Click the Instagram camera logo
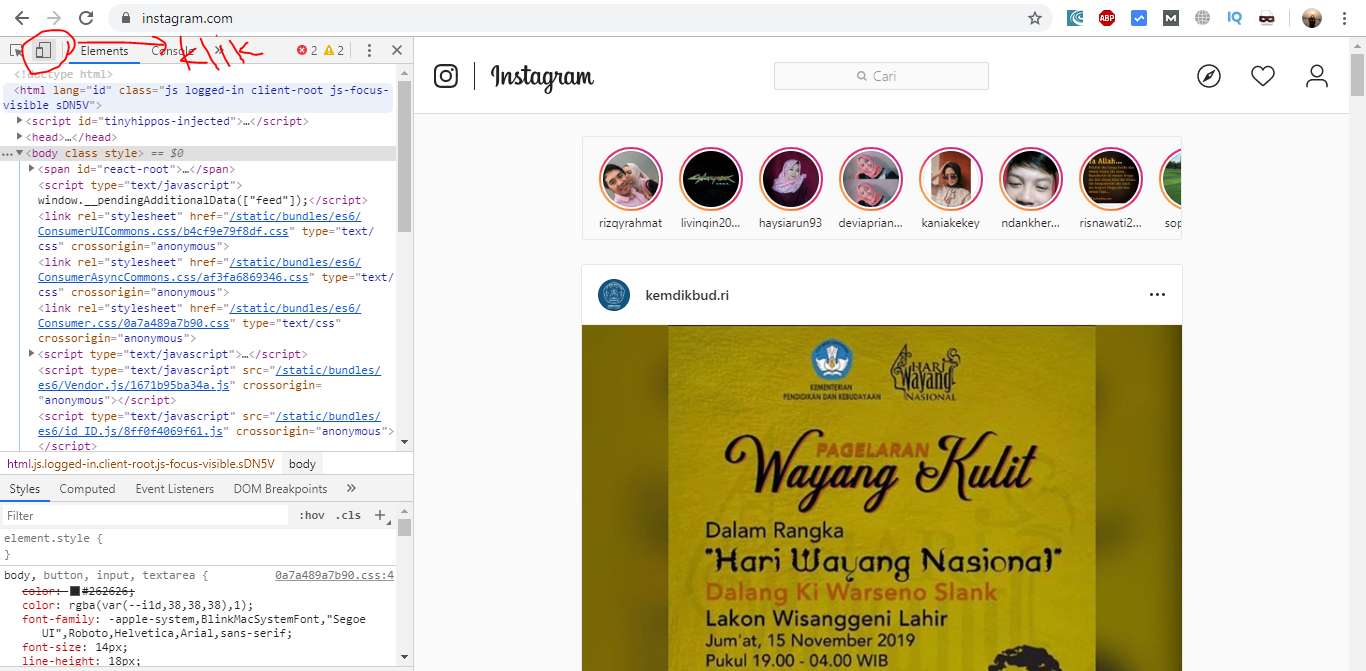This screenshot has height=671, width=1366. [446, 76]
